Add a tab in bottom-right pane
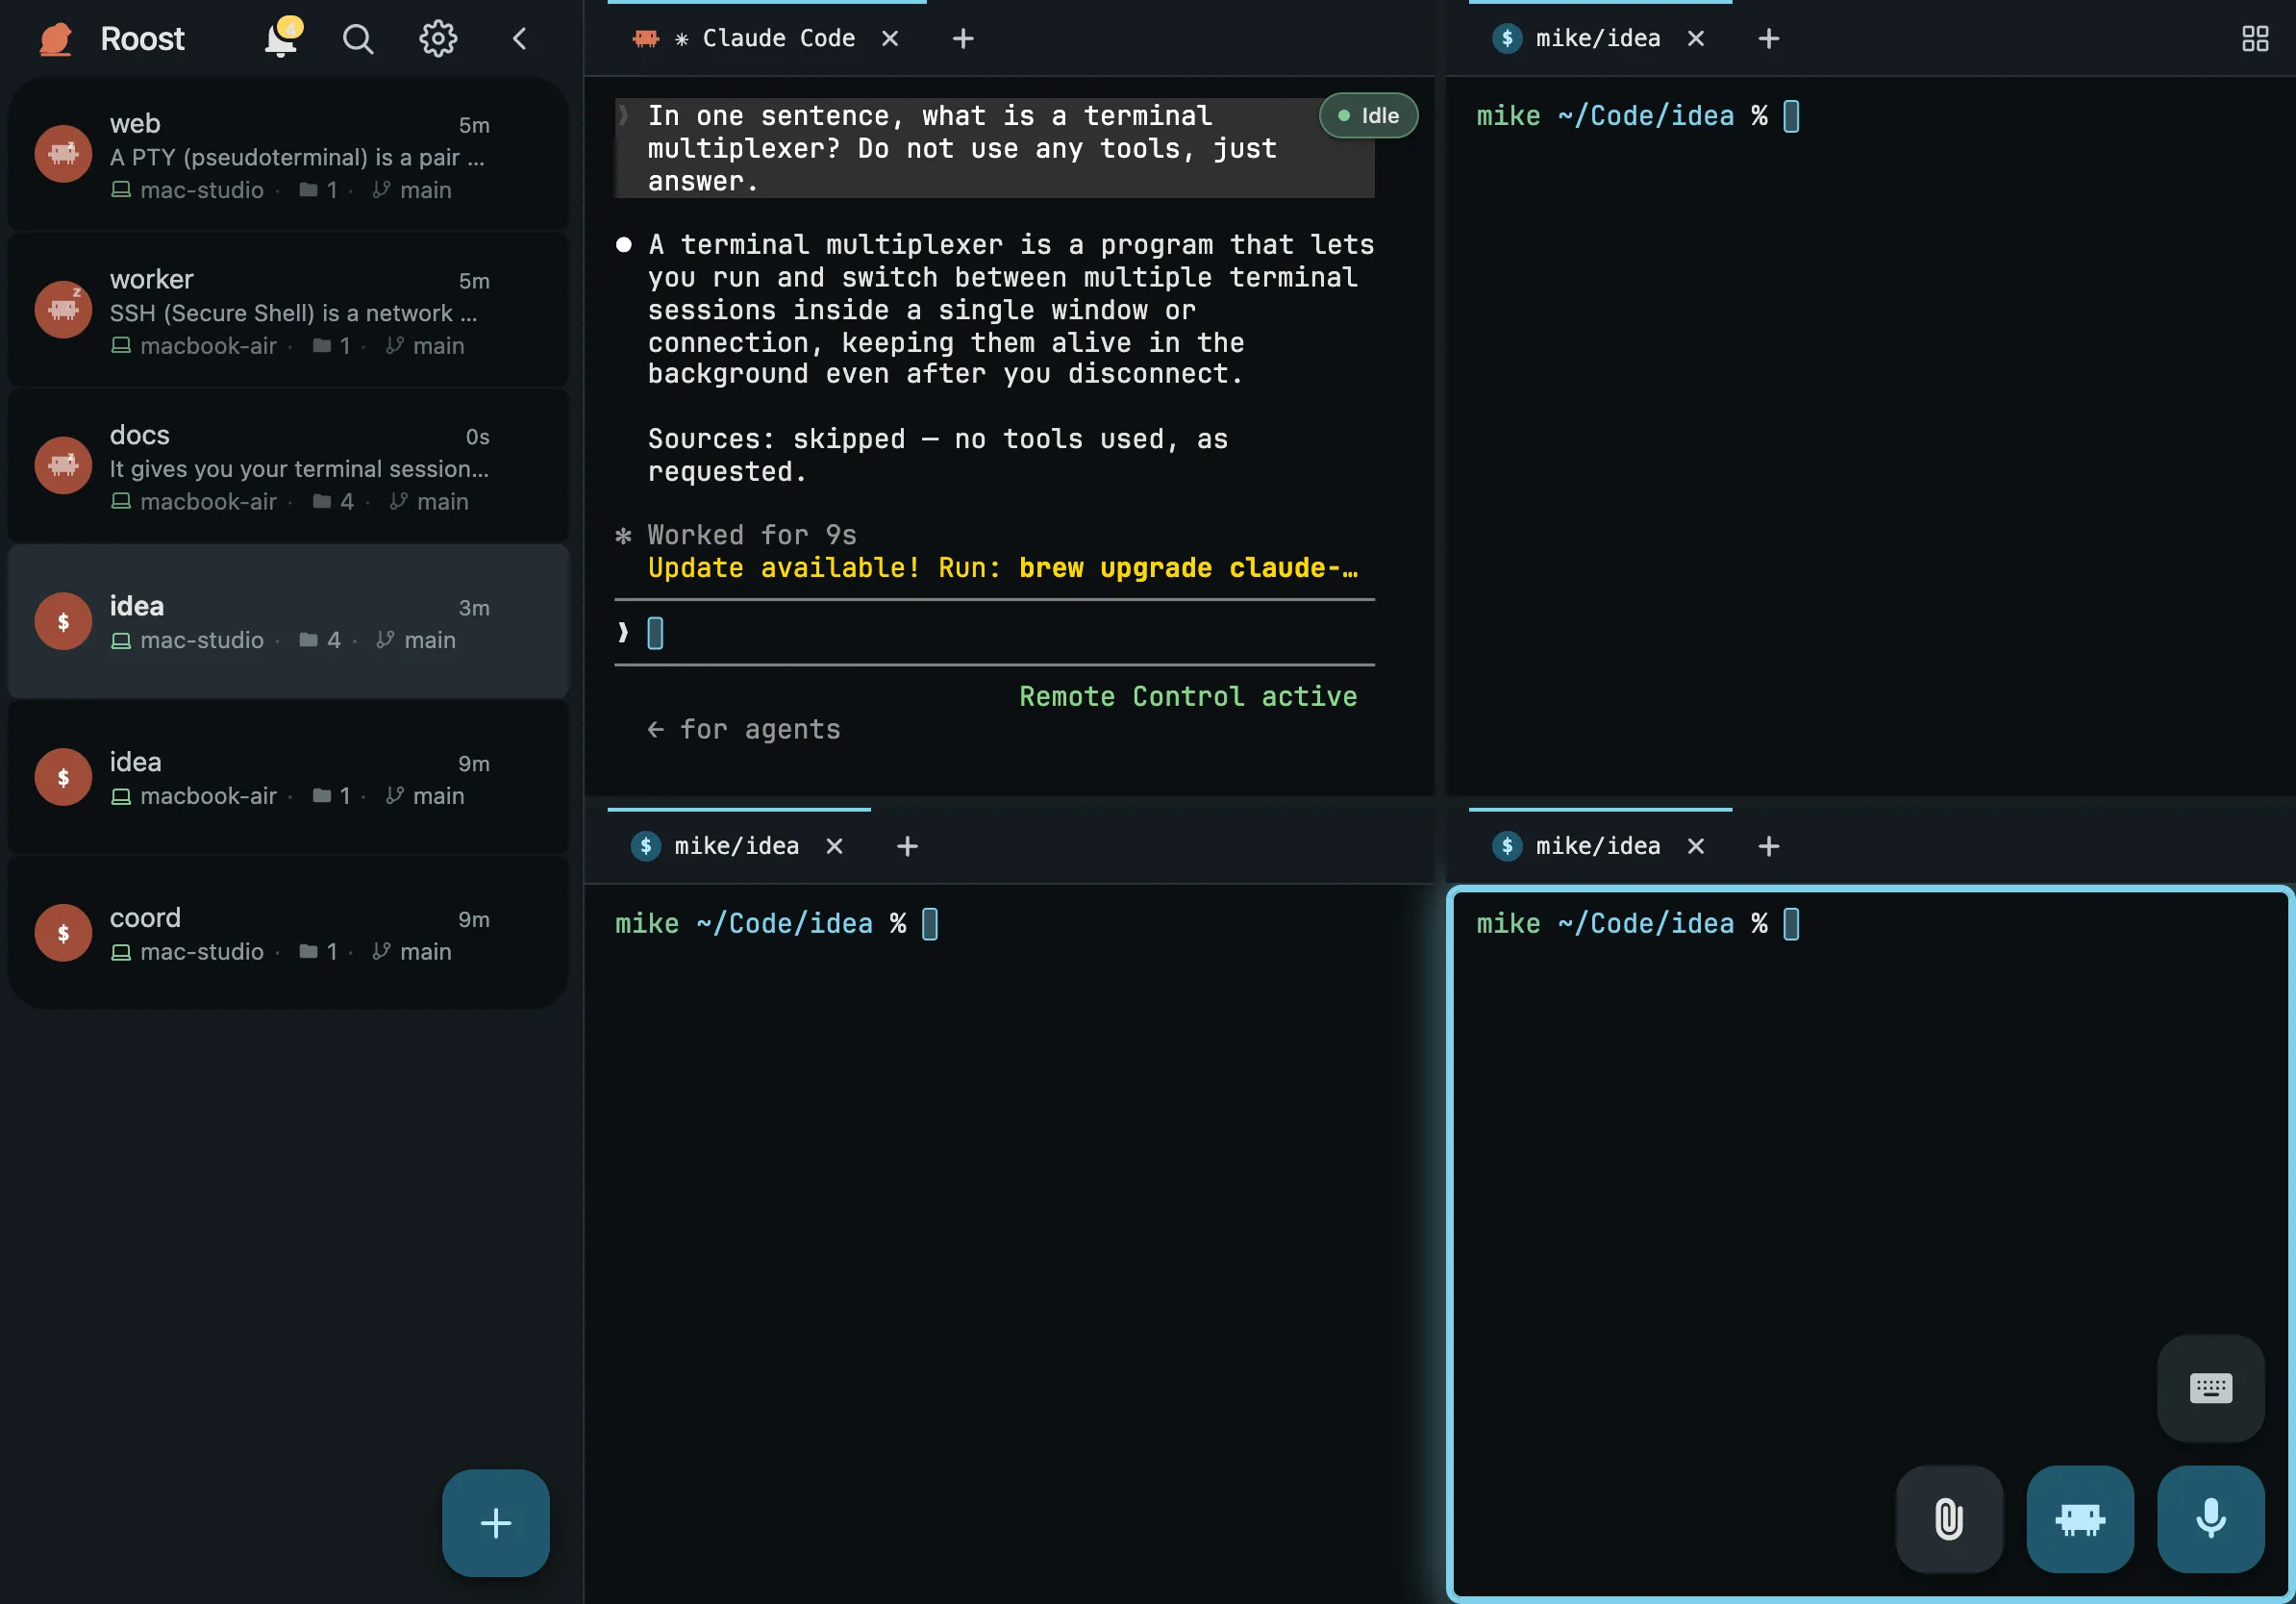The height and width of the screenshot is (1604, 2296). coord(1769,846)
